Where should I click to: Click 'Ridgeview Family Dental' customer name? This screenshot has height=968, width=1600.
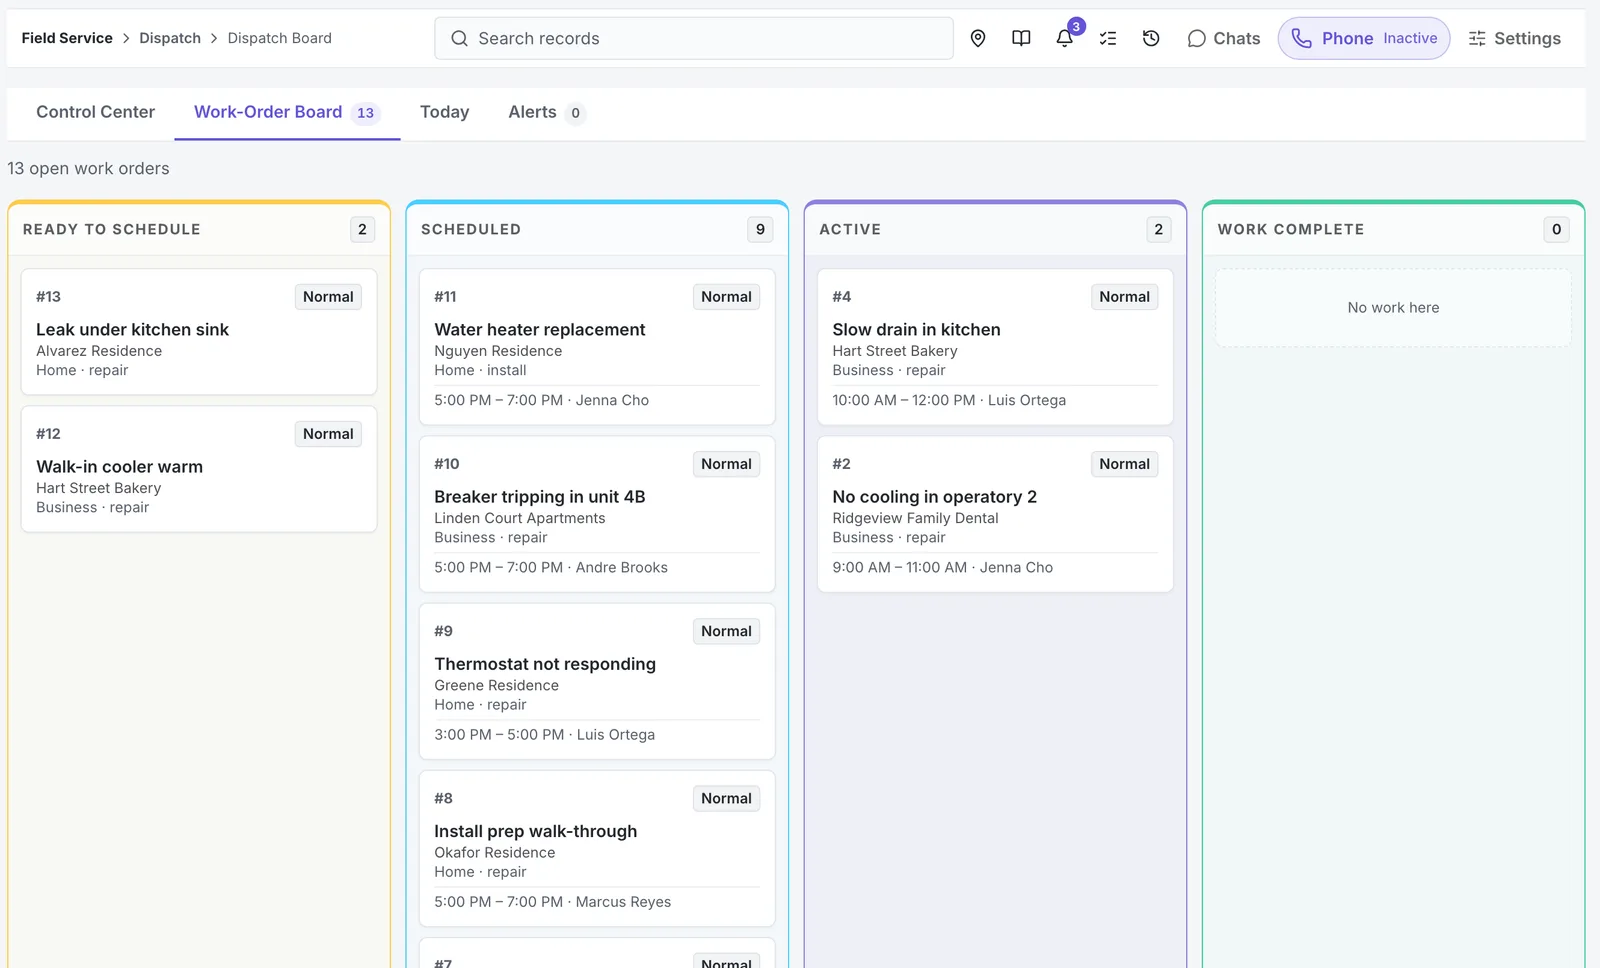[915, 518]
